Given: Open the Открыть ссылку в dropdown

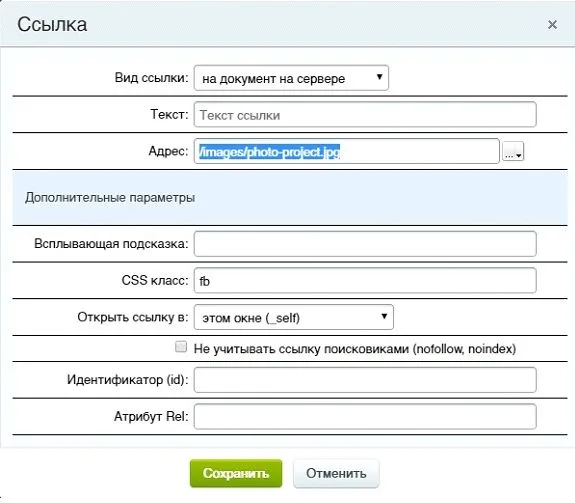Looking at the screenshot, I should (x=294, y=317).
